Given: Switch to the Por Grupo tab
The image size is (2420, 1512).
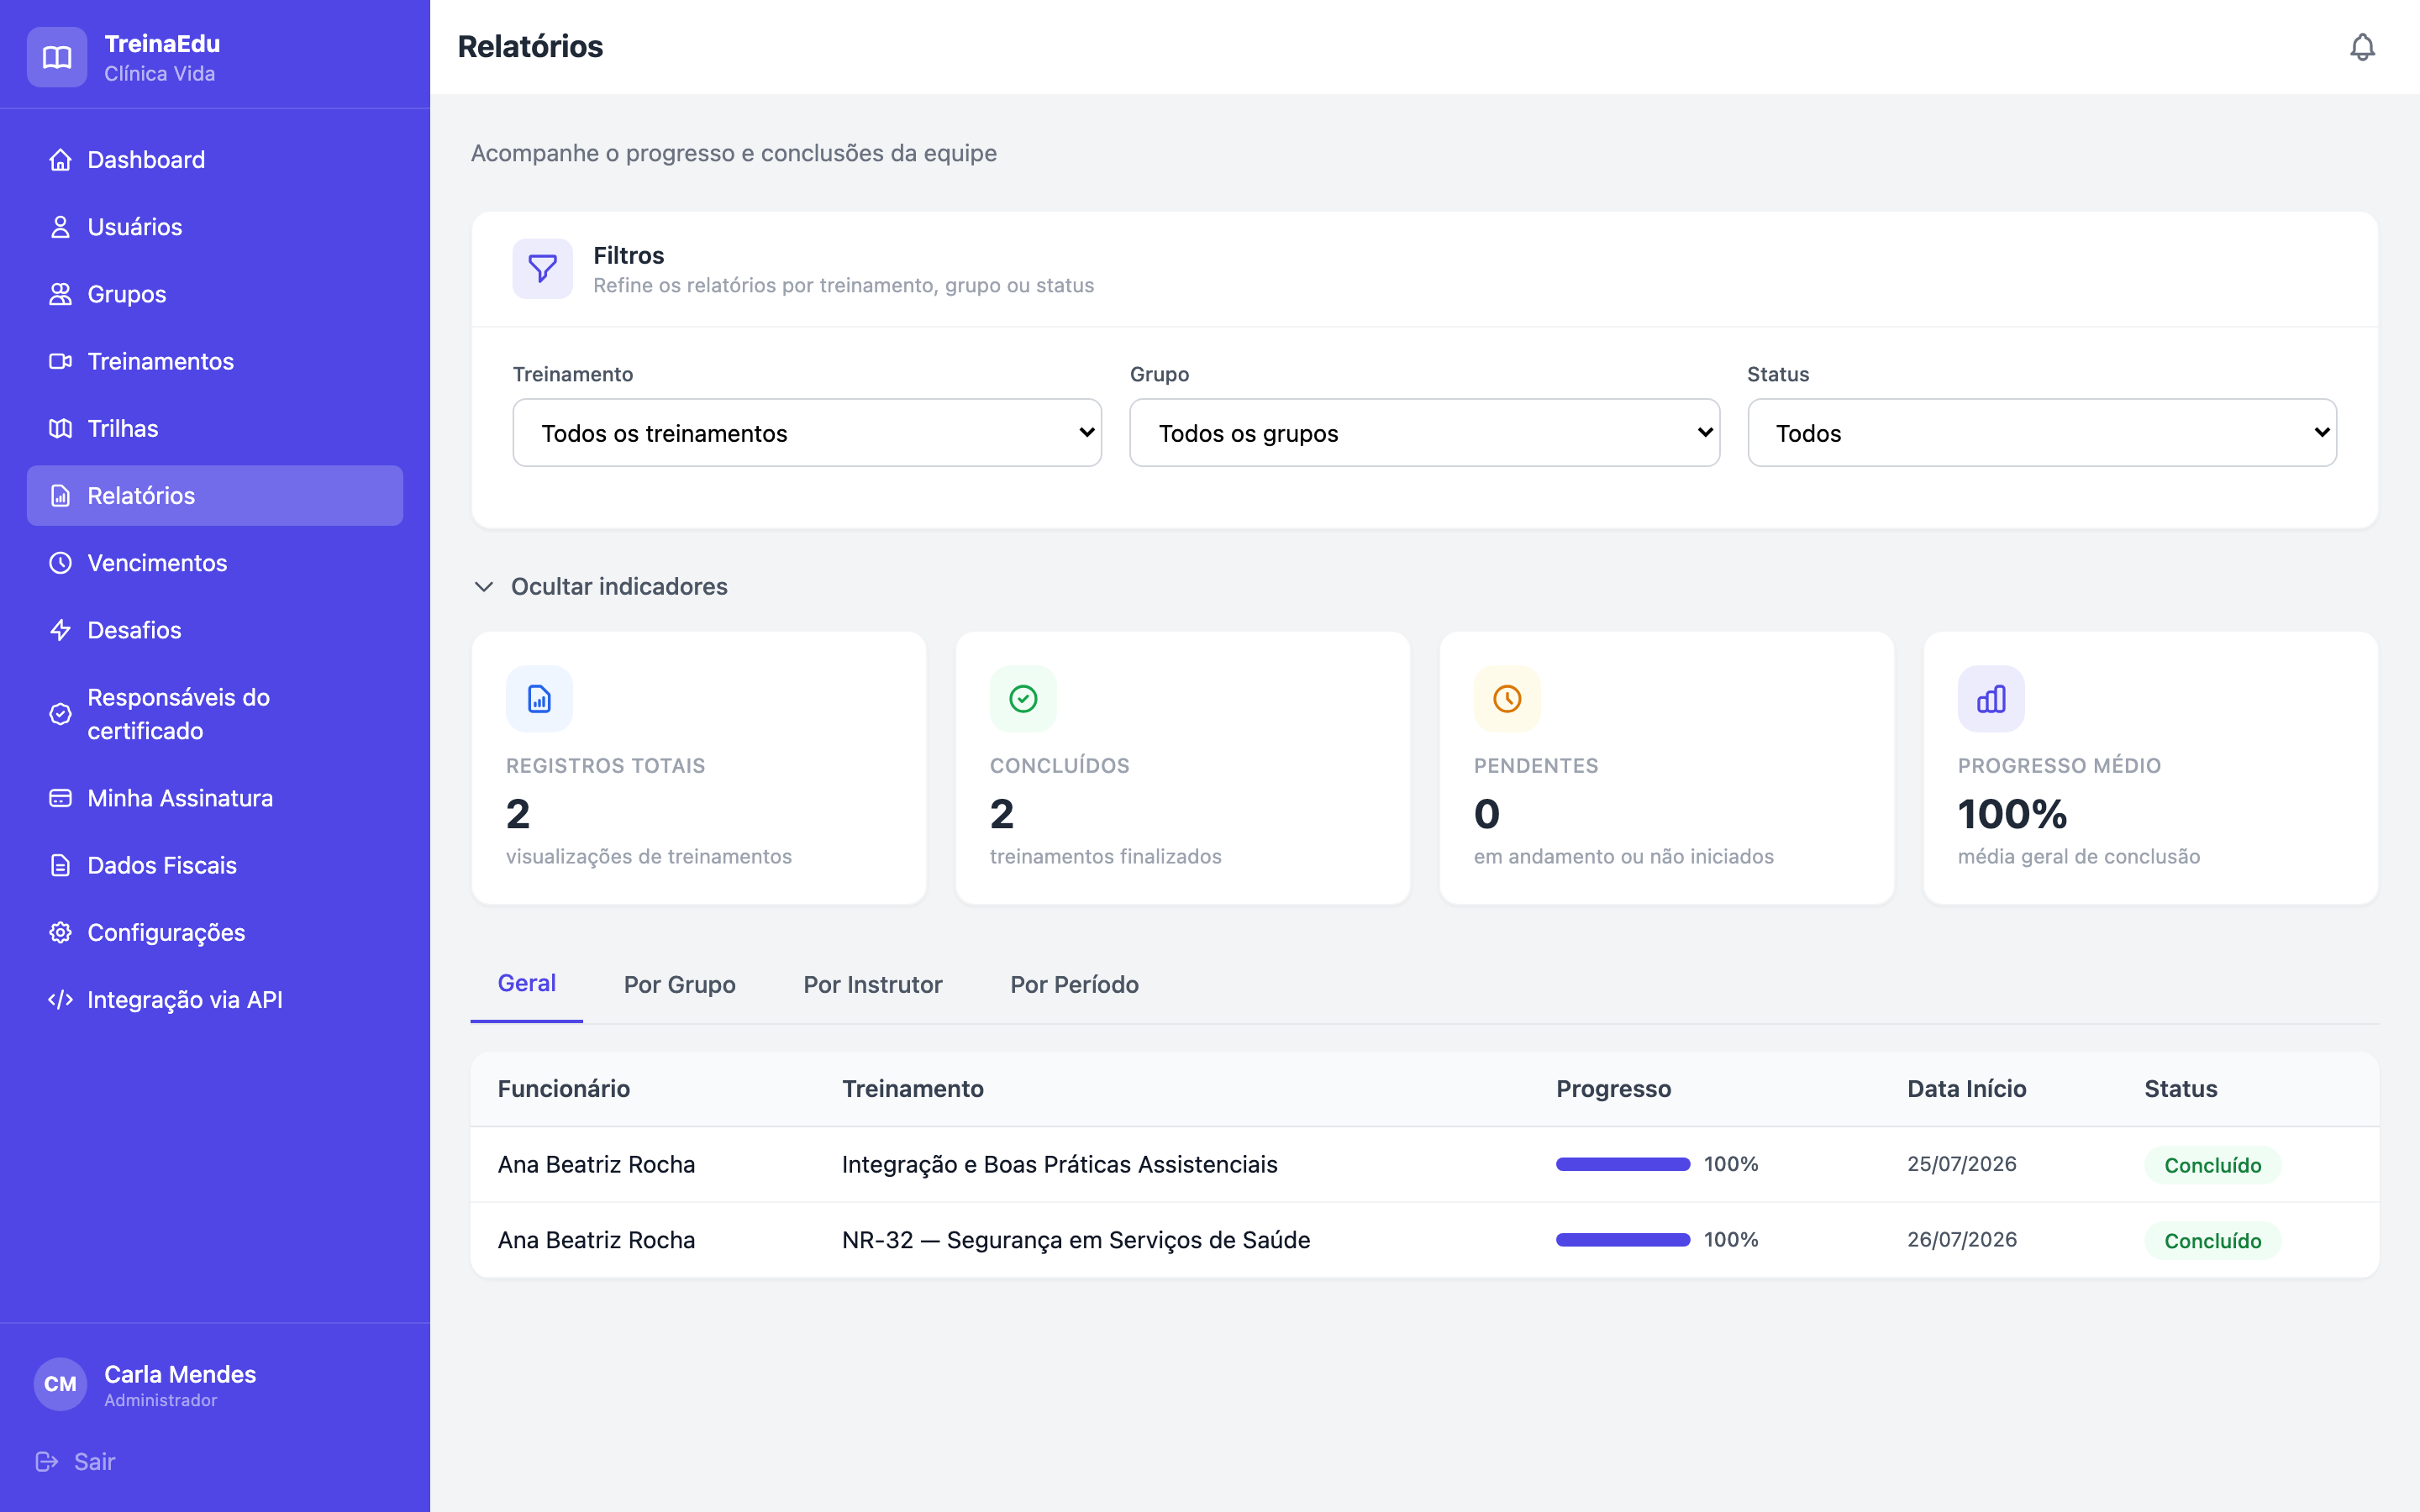Looking at the screenshot, I should tap(680, 985).
